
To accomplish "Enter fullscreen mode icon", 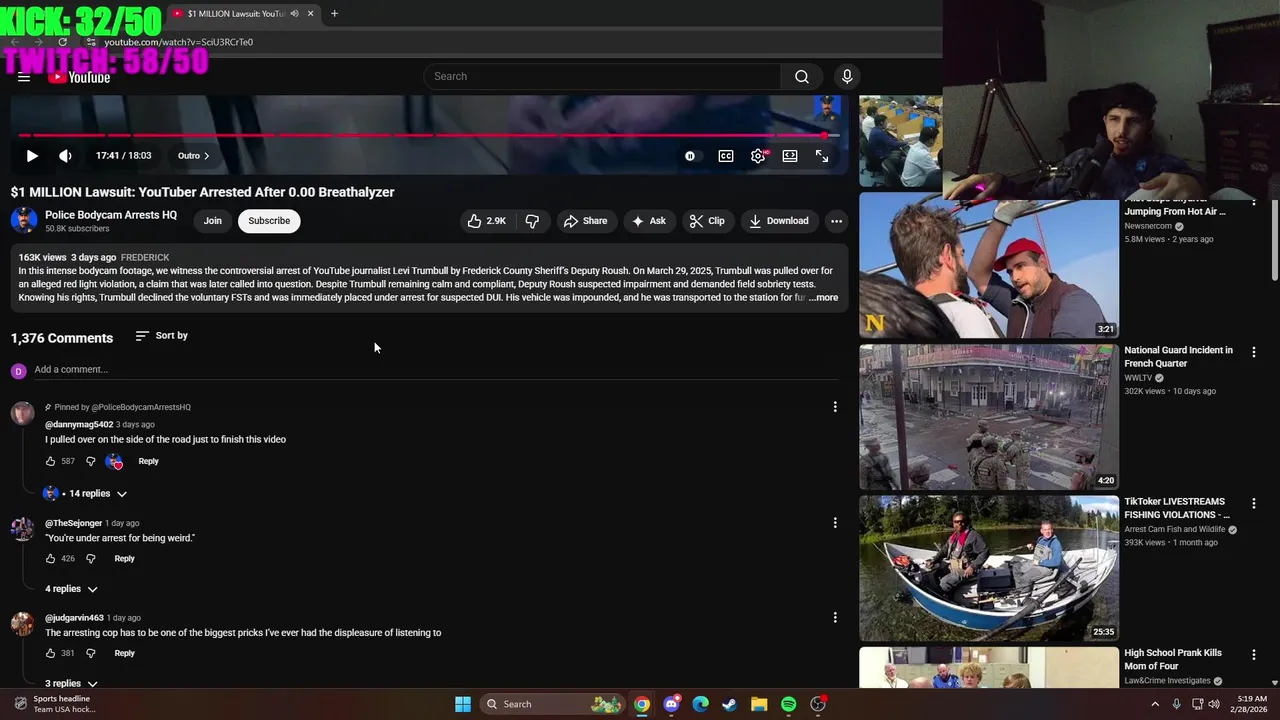I will 822,156.
